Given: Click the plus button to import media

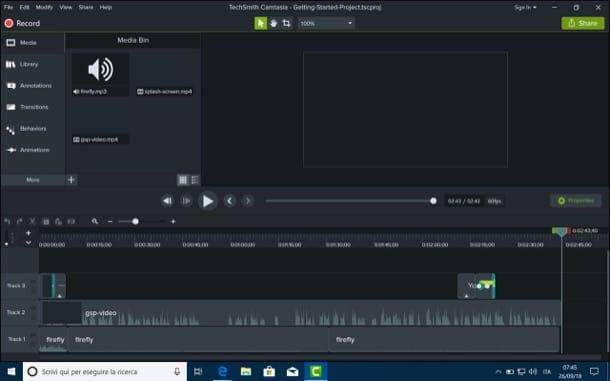Looking at the screenshot, I should 71,180.
